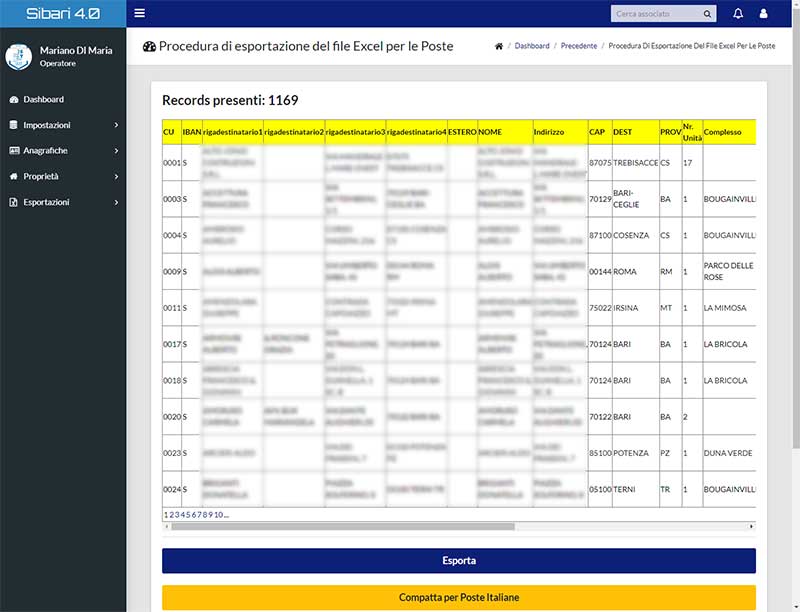Click the Complesso column header
The height and width of the screenshot is (612, 800).
click(729, 132)
